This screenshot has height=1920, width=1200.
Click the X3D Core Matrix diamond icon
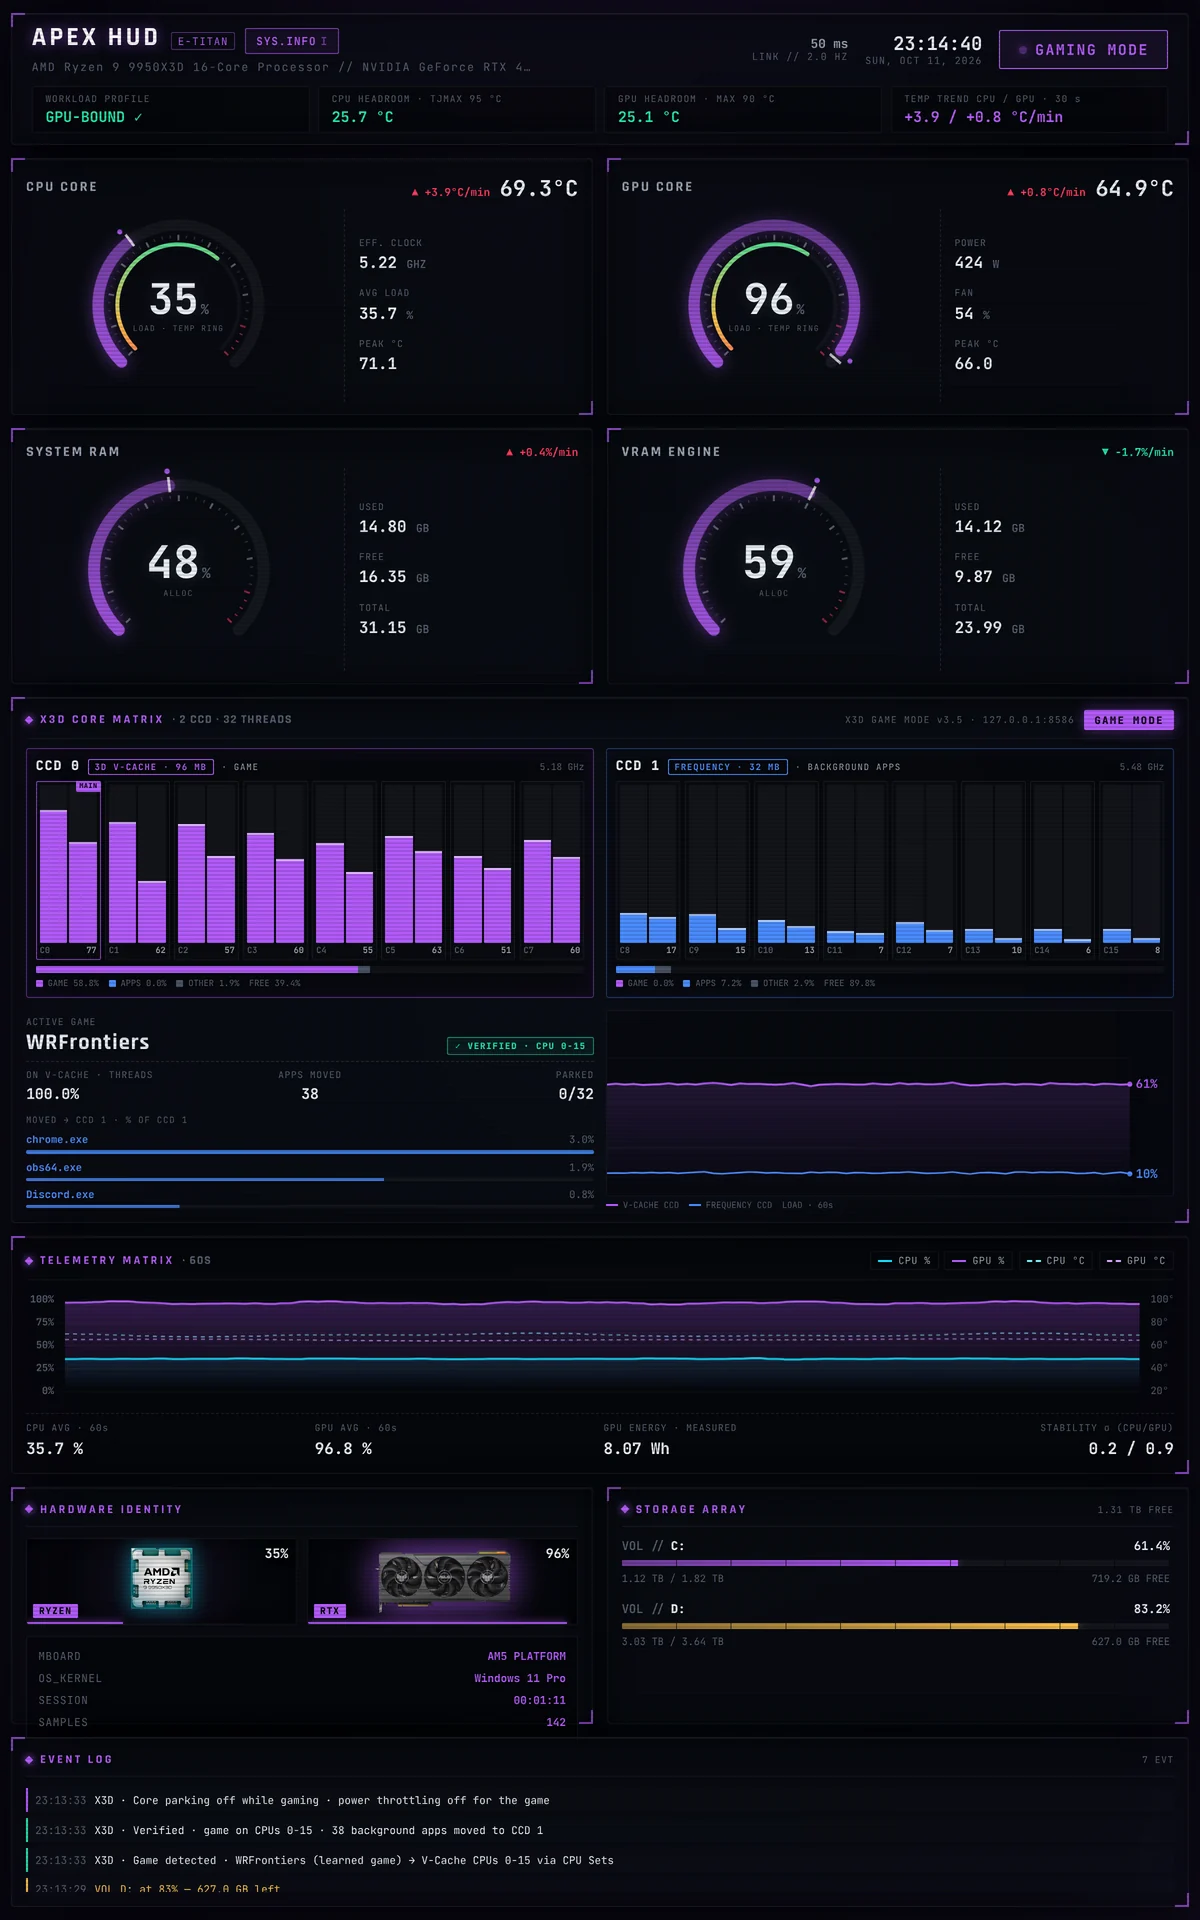click(29, 720)
